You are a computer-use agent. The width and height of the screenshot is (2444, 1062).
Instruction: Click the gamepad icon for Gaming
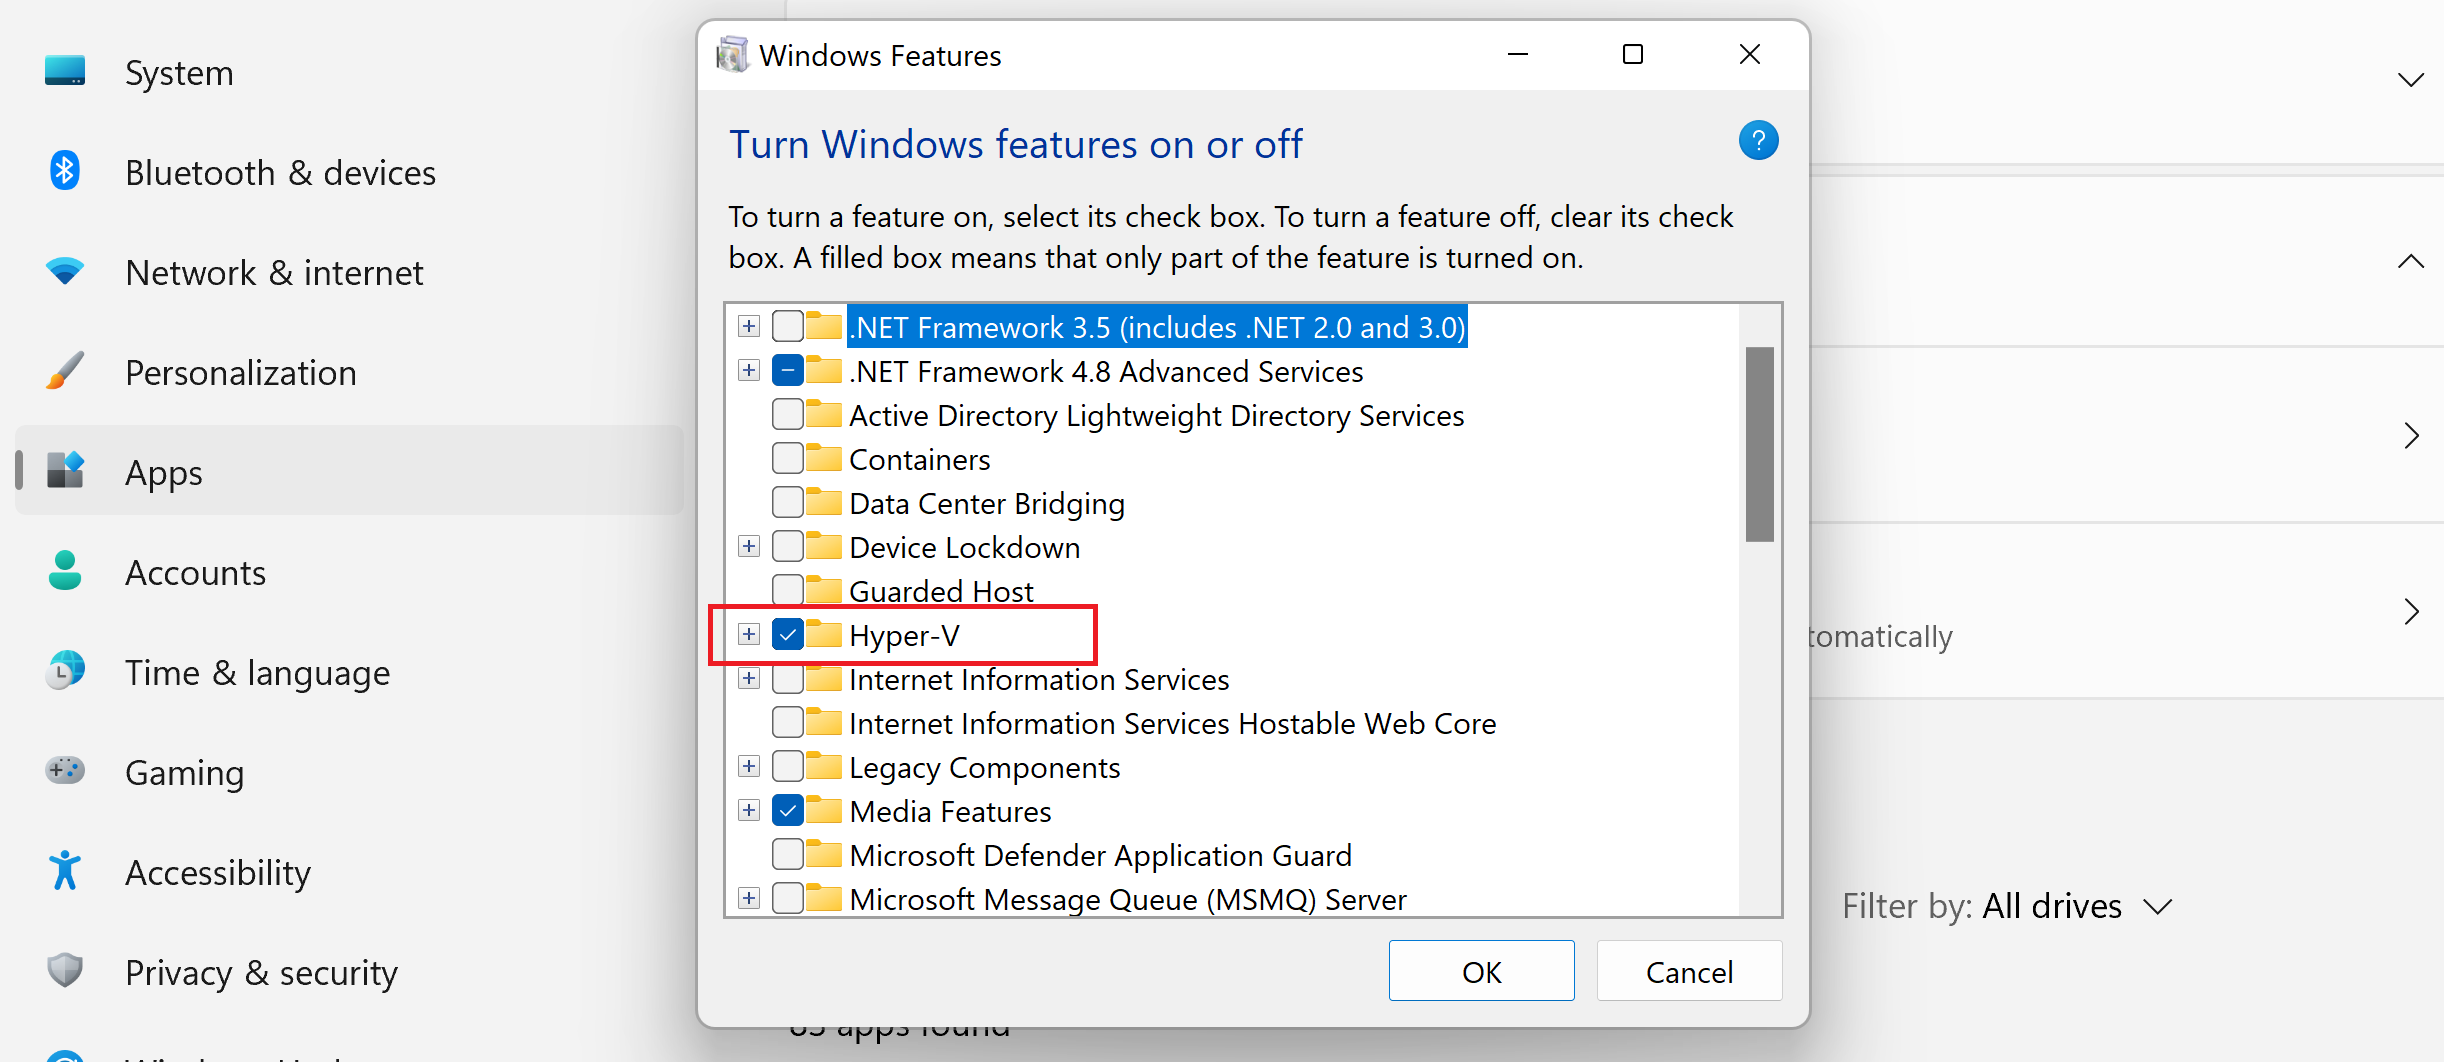[65, 771]
